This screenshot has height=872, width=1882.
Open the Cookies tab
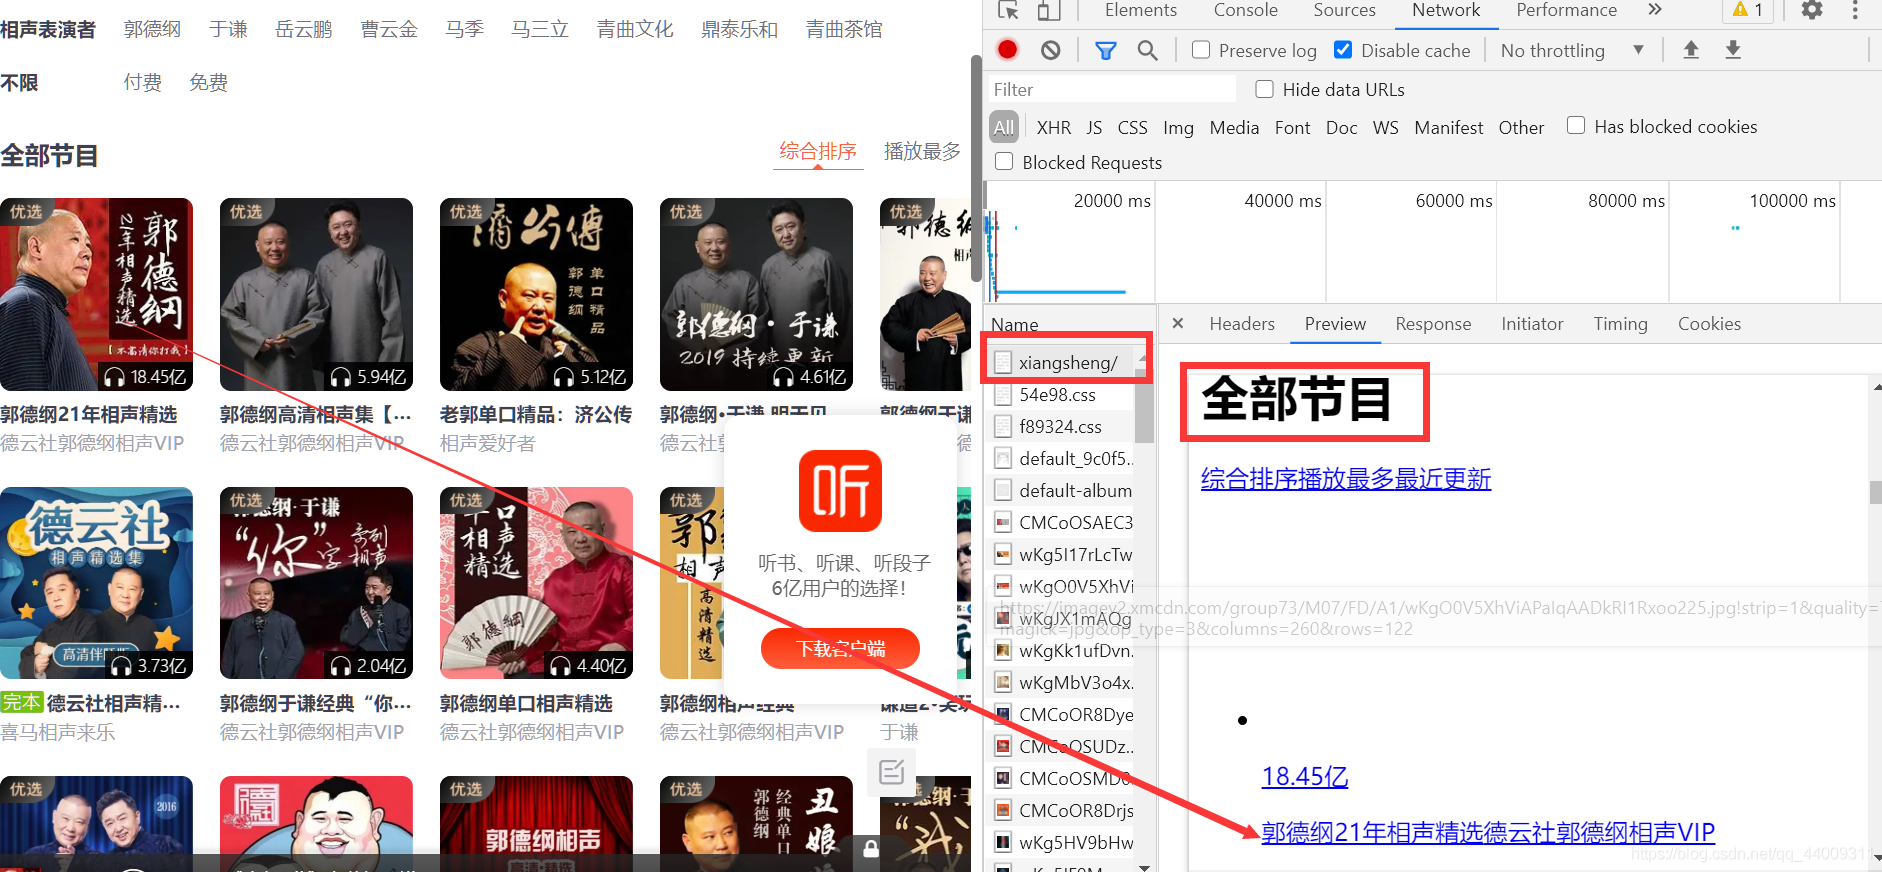click(1709, 323)
